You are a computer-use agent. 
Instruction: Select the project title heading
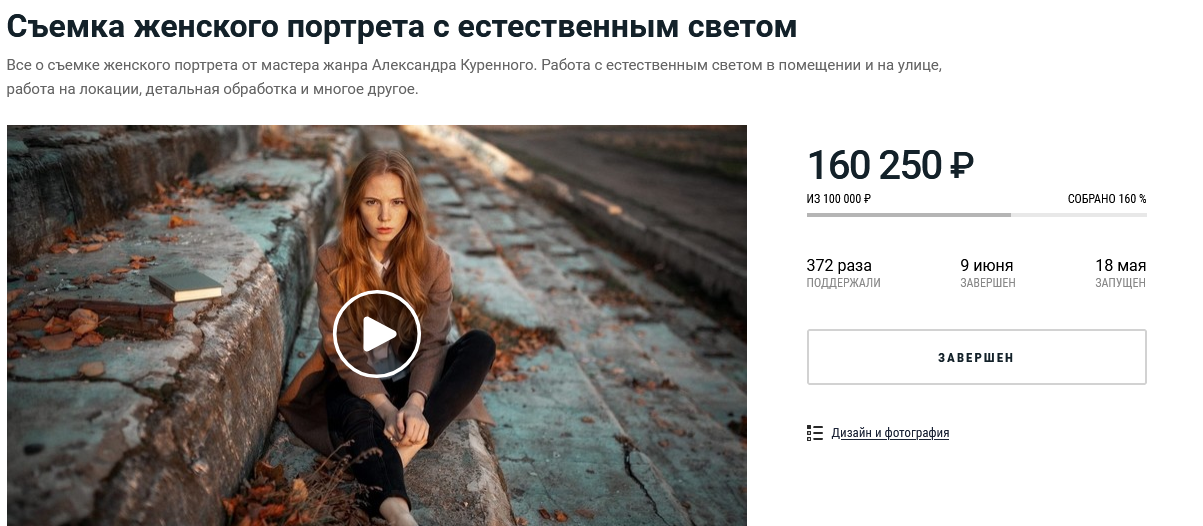(x=402, y=27)
